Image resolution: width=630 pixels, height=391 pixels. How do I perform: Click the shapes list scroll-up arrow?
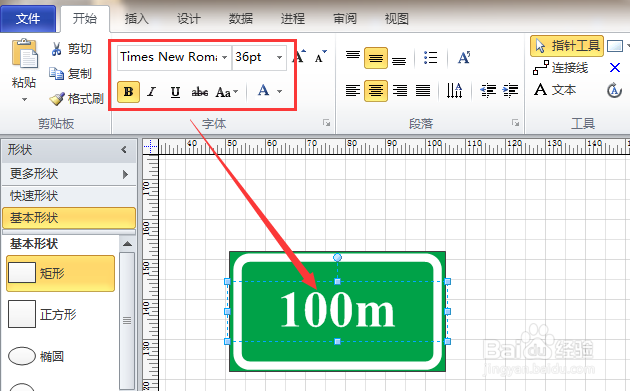coord(127,244)
